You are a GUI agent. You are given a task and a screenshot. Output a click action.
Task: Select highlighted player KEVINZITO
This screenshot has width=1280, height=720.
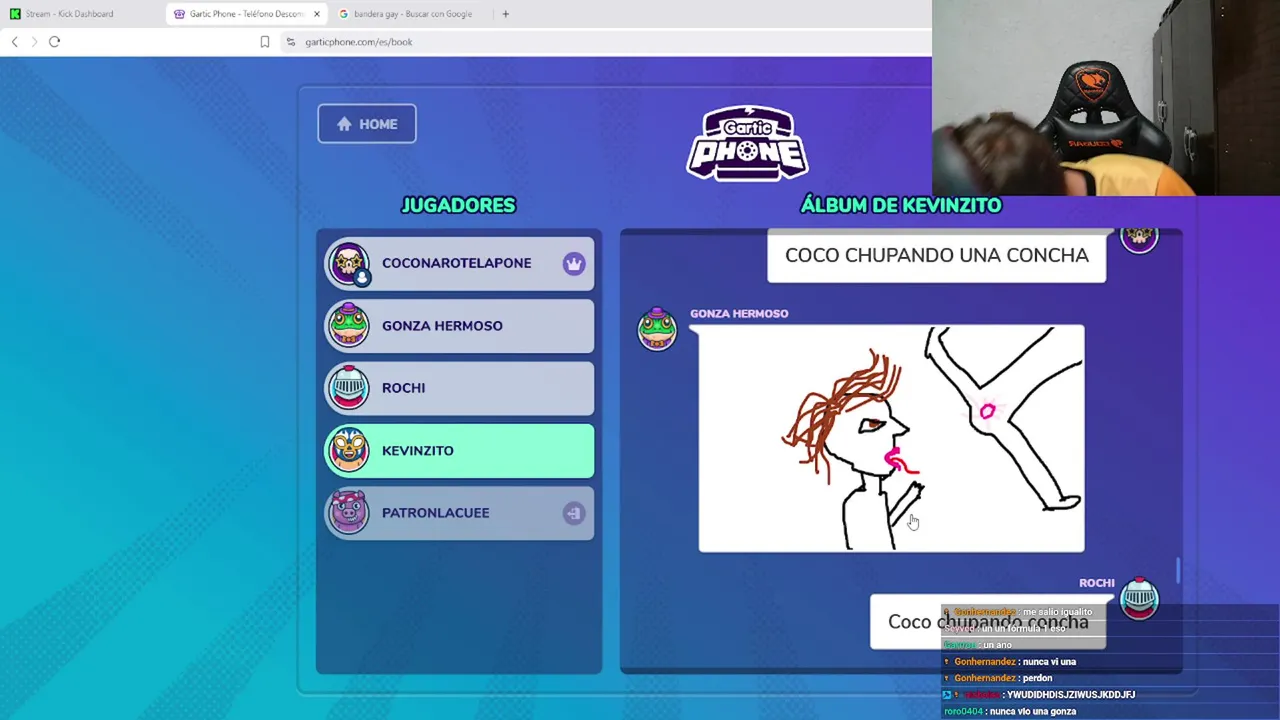tap(459, 451)
